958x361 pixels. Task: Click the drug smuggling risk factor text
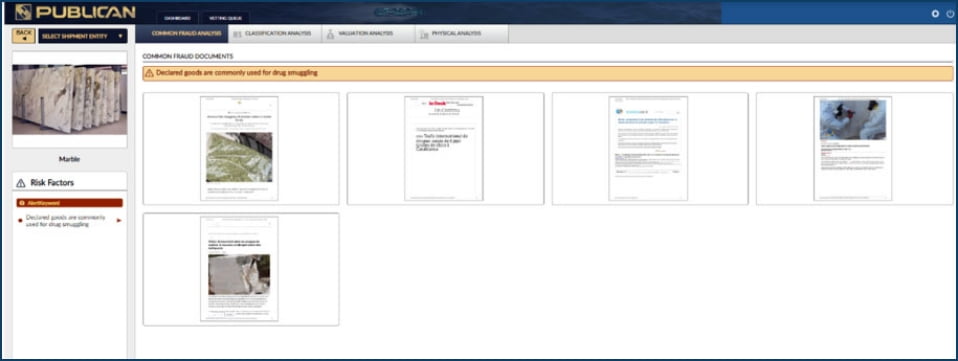point(65,221)
